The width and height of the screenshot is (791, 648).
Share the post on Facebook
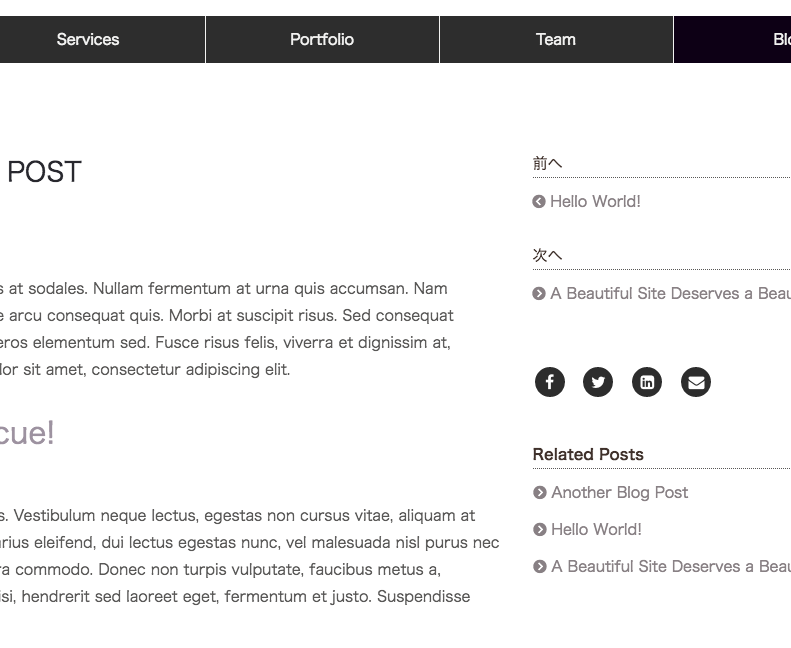[550, 382]
